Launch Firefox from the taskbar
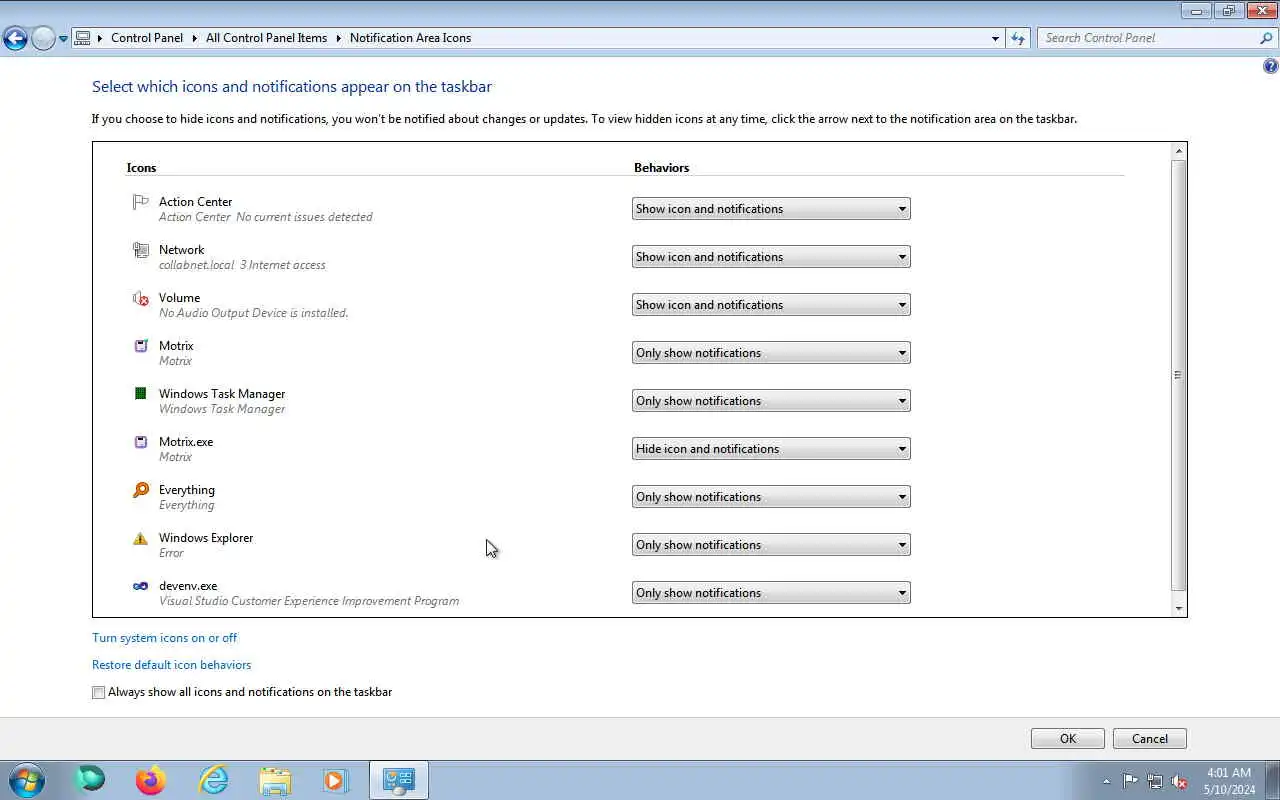This screenshot has height=800, width=1280. (x=151, y=780)
